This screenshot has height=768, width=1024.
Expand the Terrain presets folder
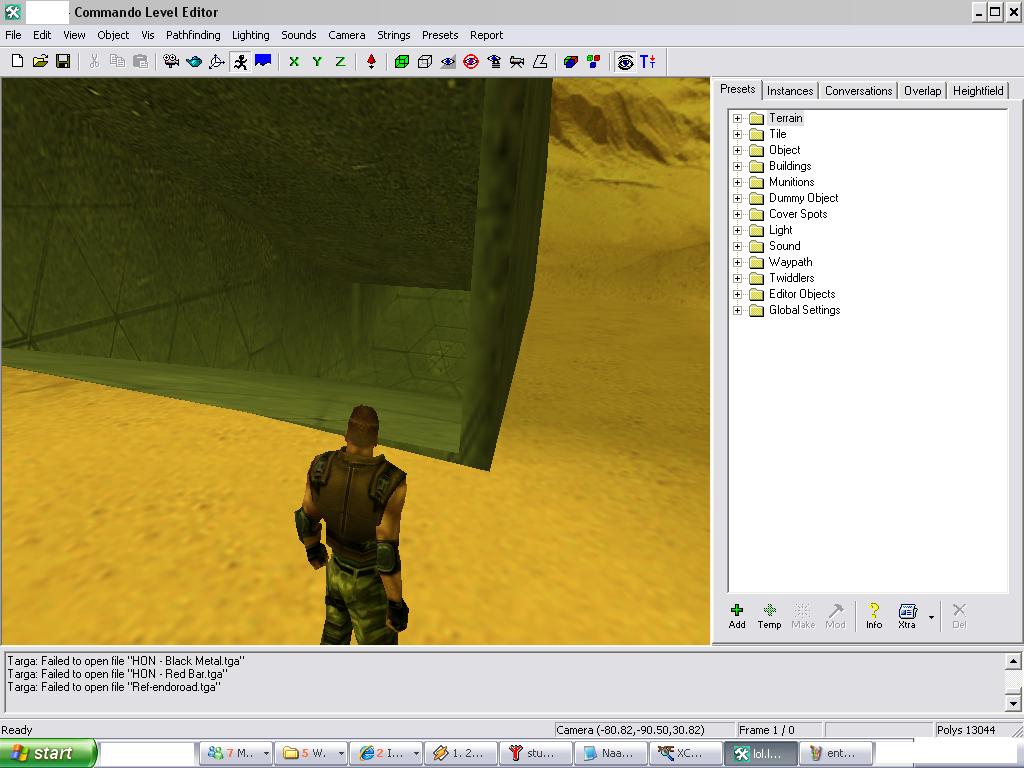pyautogui.click(x=738, y=118)
